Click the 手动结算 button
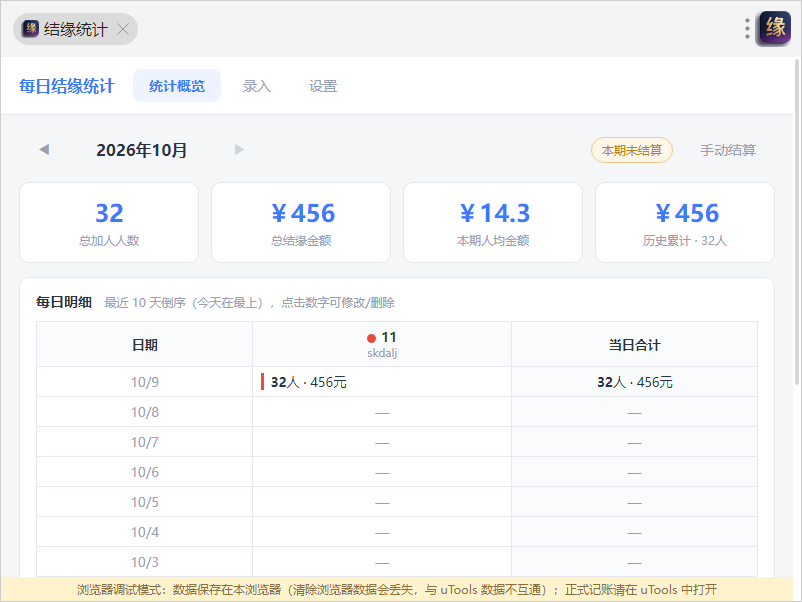Image resolution: width=802 pixels, height=602 pixels. (x=727, y=150)
